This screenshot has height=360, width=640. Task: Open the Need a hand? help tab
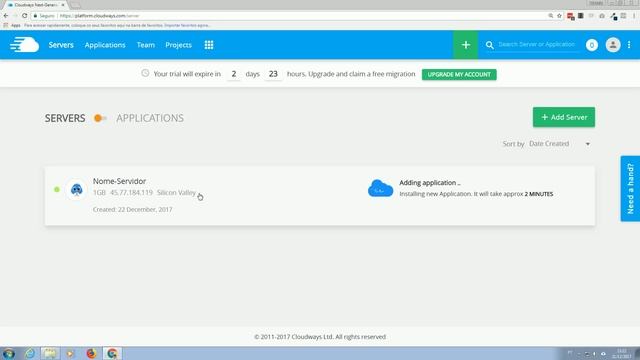[630, 189]
